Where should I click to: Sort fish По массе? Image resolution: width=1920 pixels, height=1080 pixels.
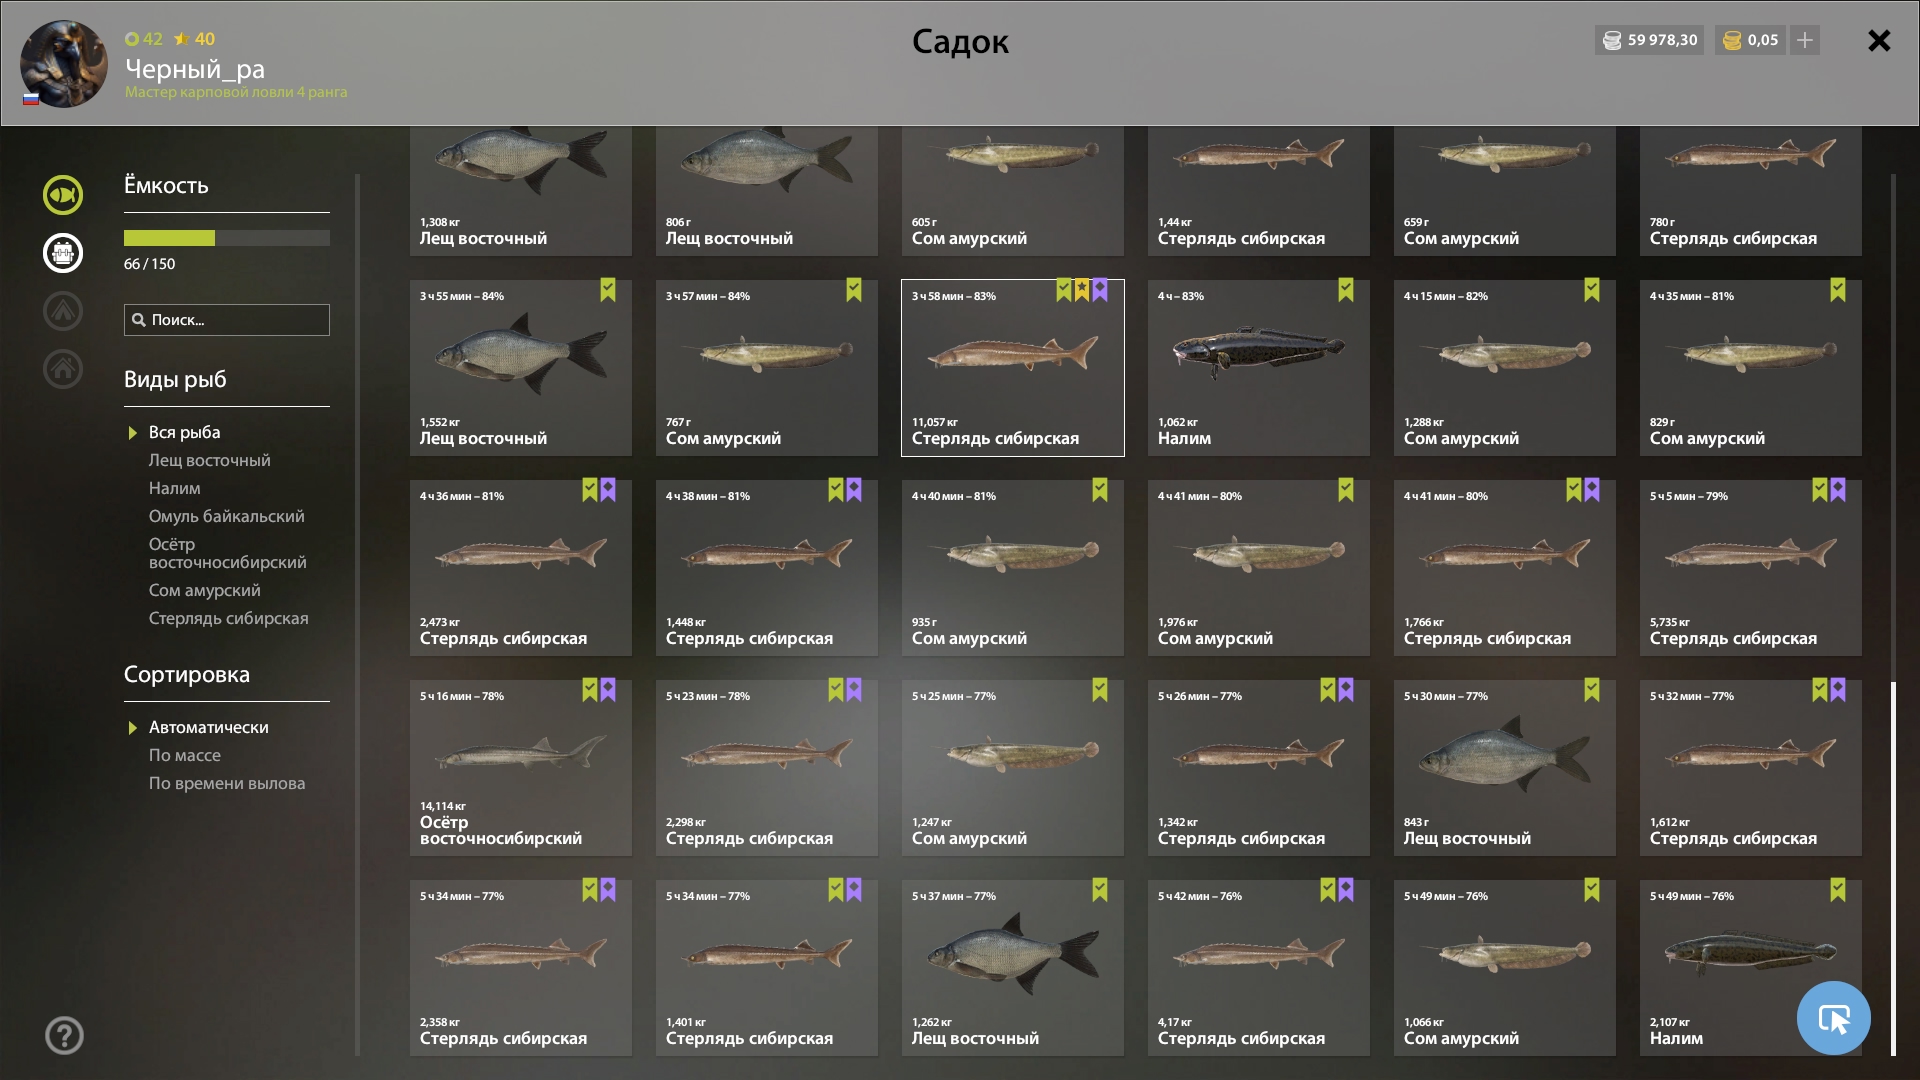coord(185,755)
